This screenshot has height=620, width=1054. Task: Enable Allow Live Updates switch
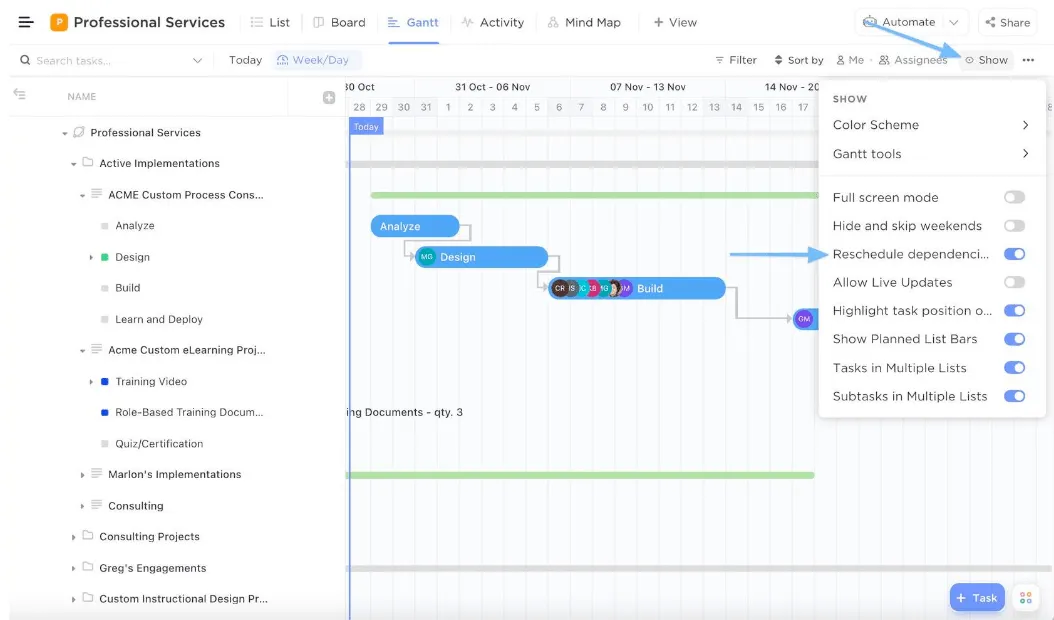pyautogui.click(x=1014, y=282)
